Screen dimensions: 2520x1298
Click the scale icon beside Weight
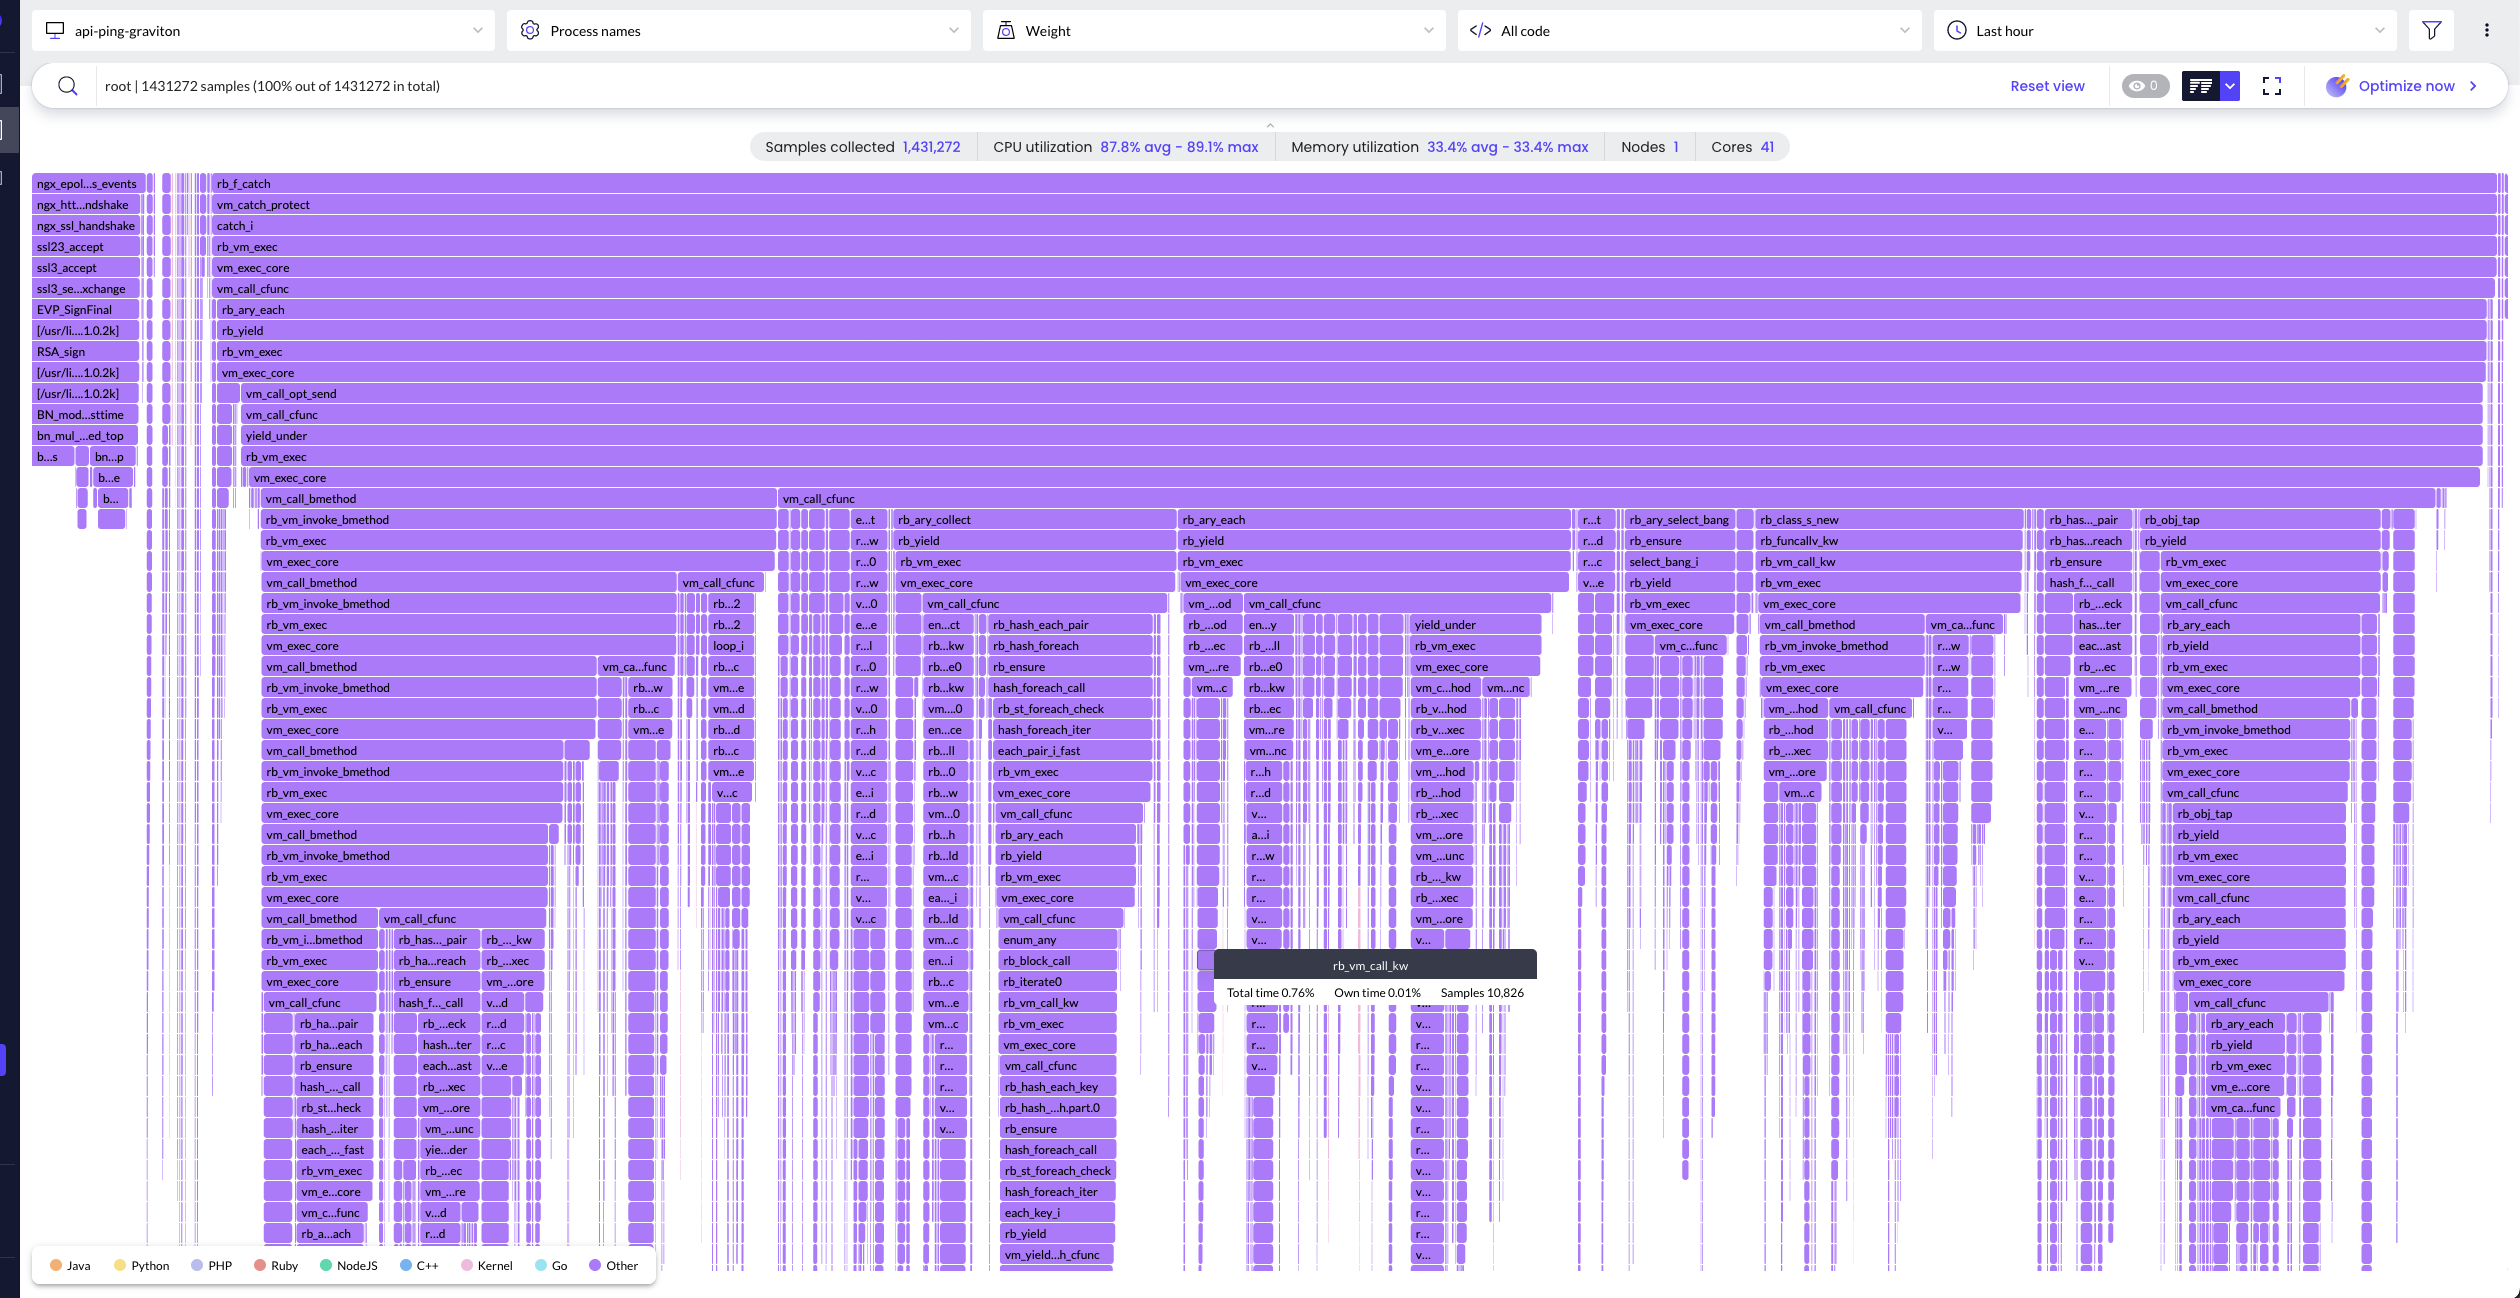pyautogui.click(x=1005, y=30)
